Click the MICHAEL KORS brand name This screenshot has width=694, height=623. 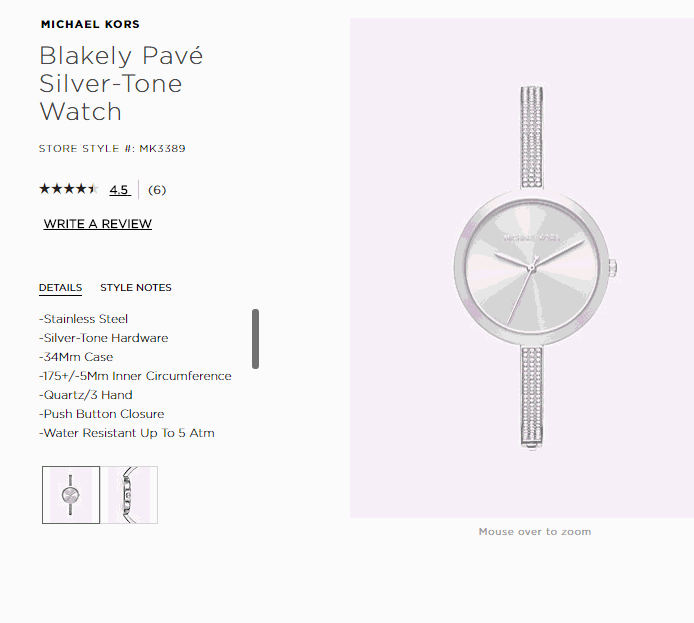coord(90,24)
